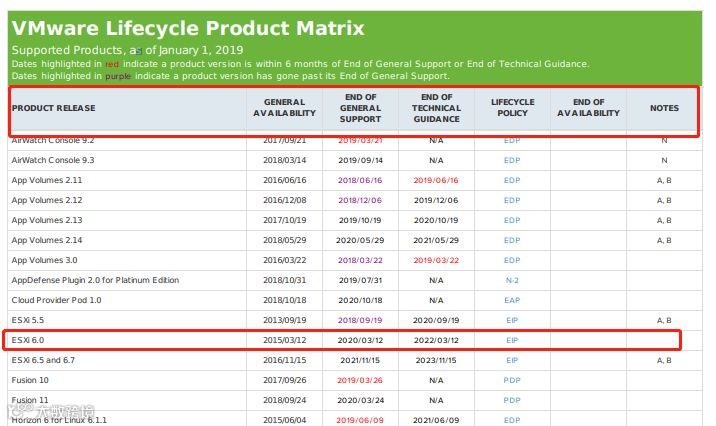Click 'AppDefense Plugin 2.0 for Platinum Edition' cell
Image resolution: width=716 pixels, height=426 pixels.
click(x=95, y=280)
